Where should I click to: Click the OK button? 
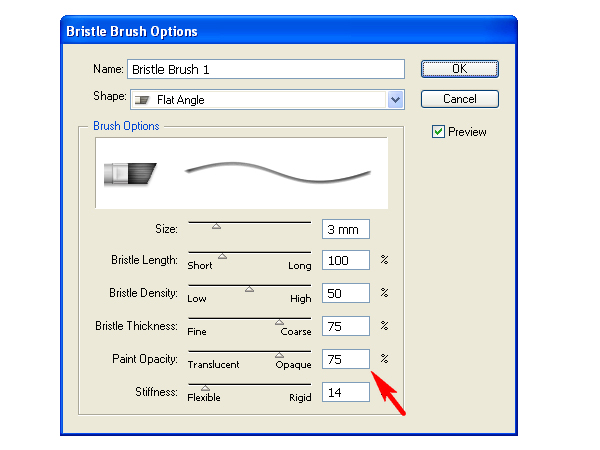(460, 69)
